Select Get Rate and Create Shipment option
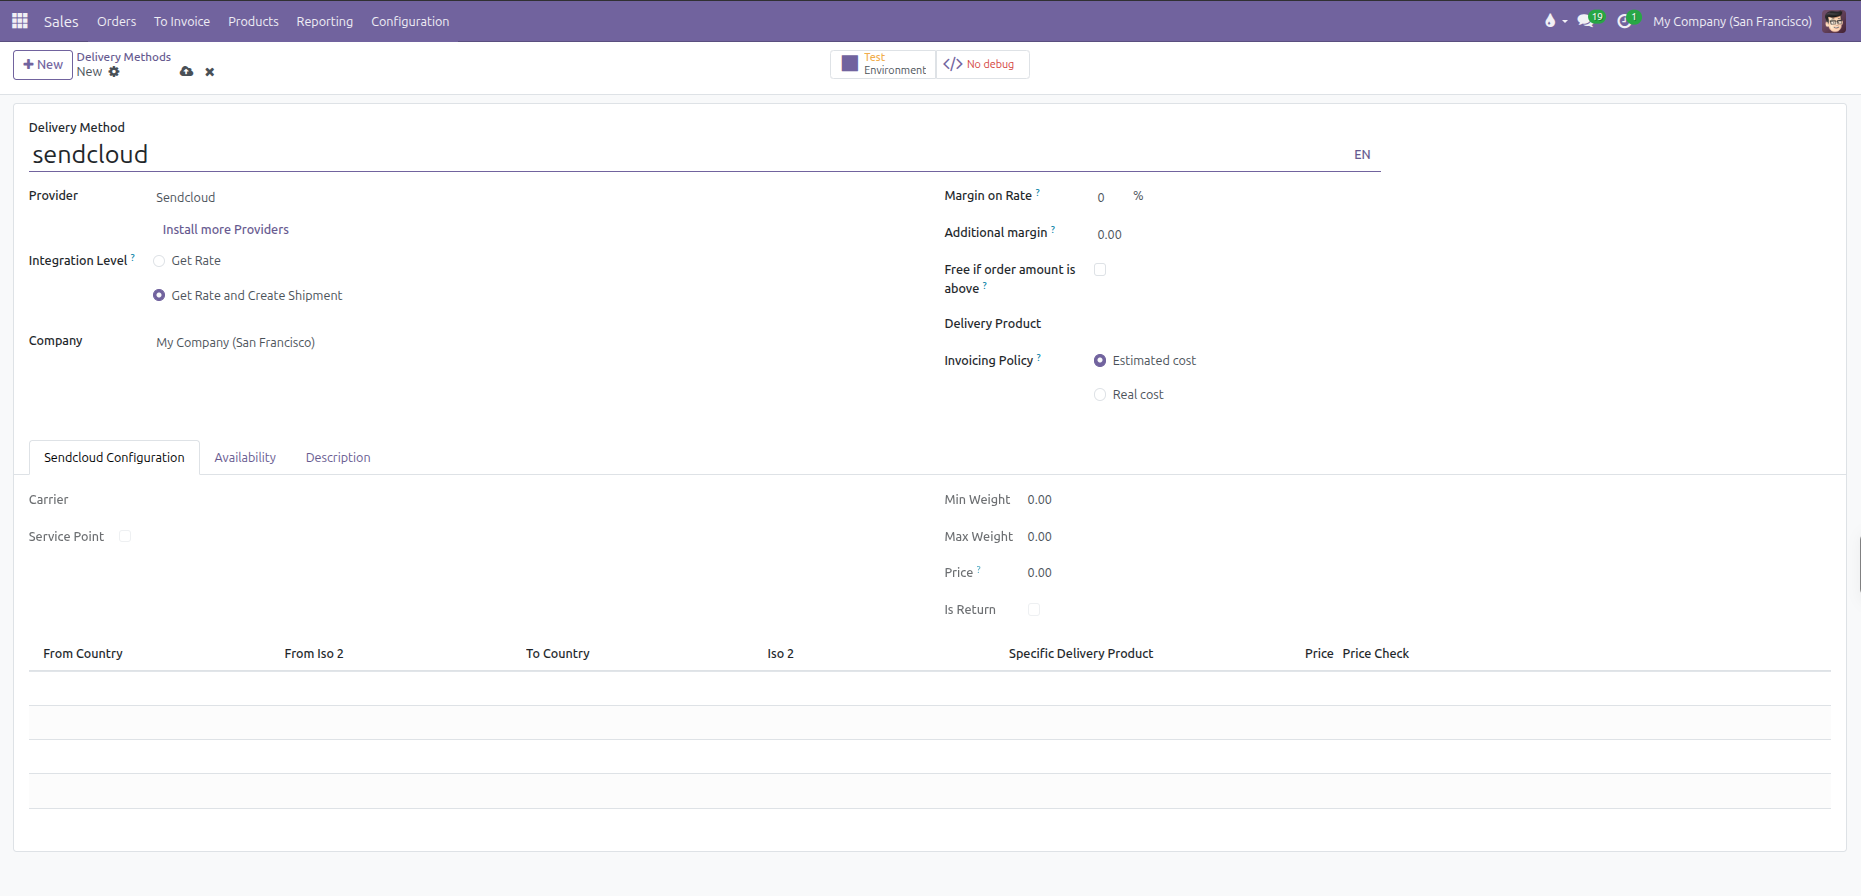 coord(159,296)
